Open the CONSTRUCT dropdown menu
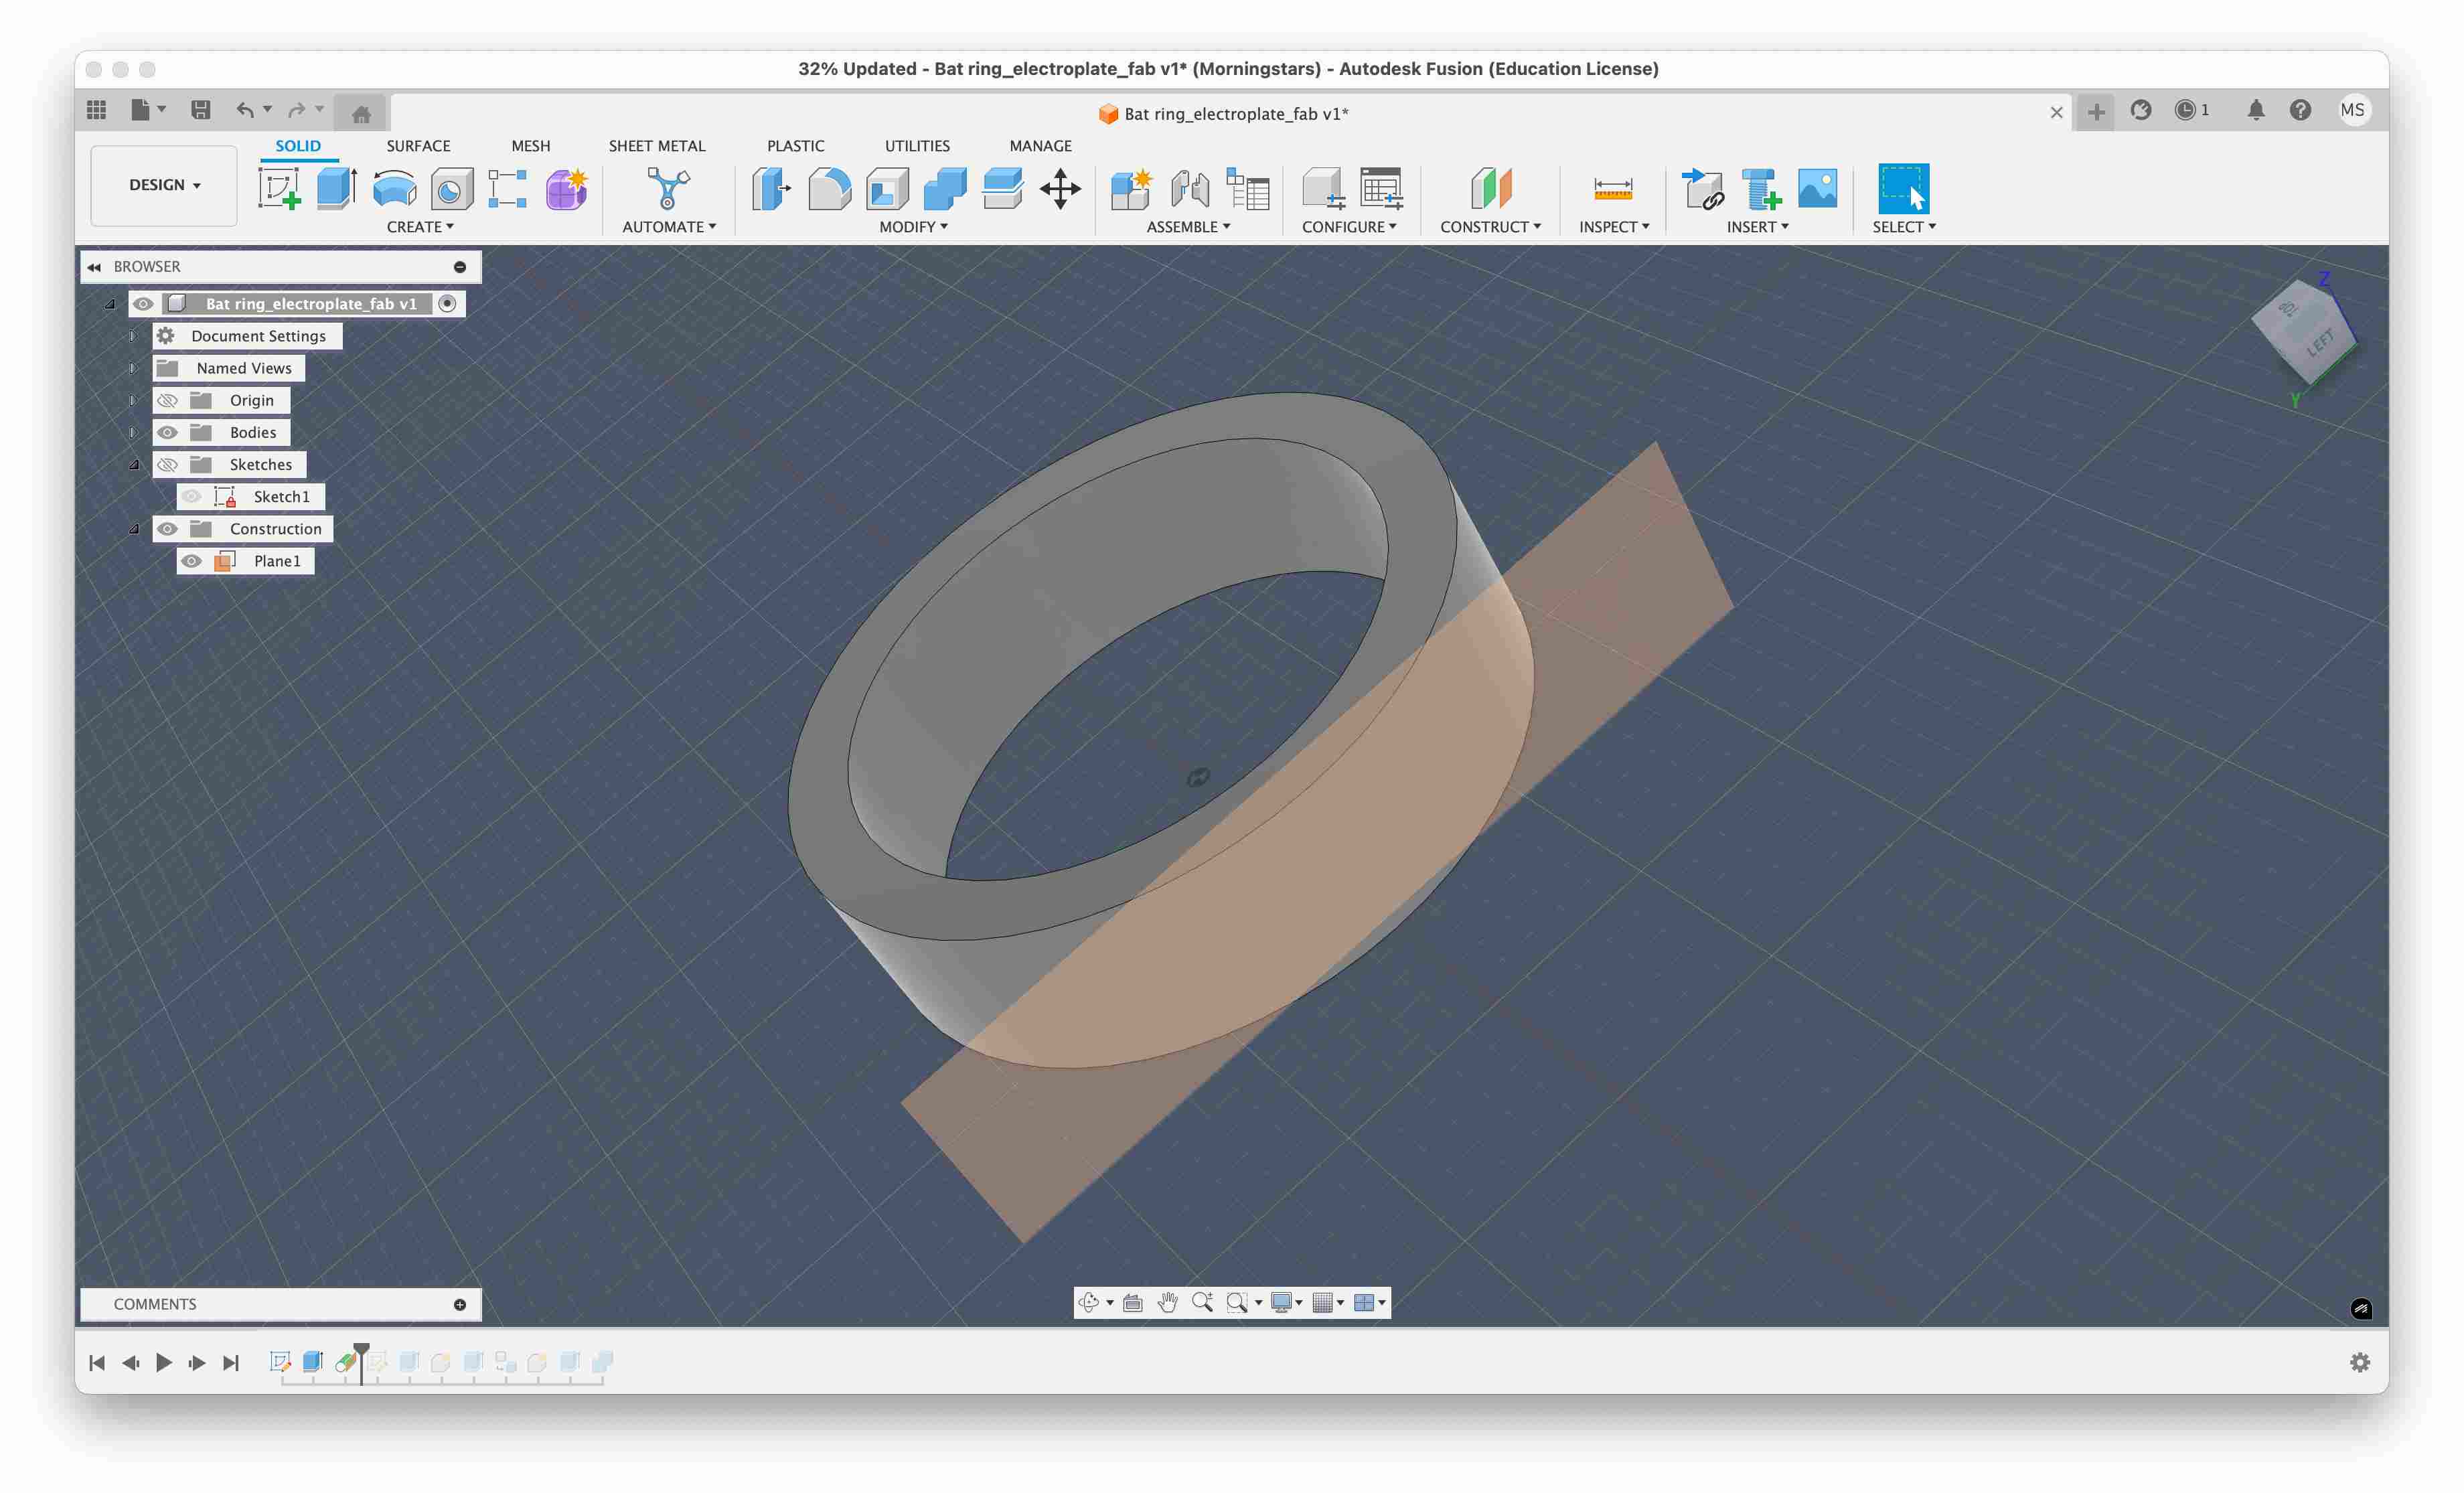The width and height of the screenshot is (2464, 1493). 1490,227
